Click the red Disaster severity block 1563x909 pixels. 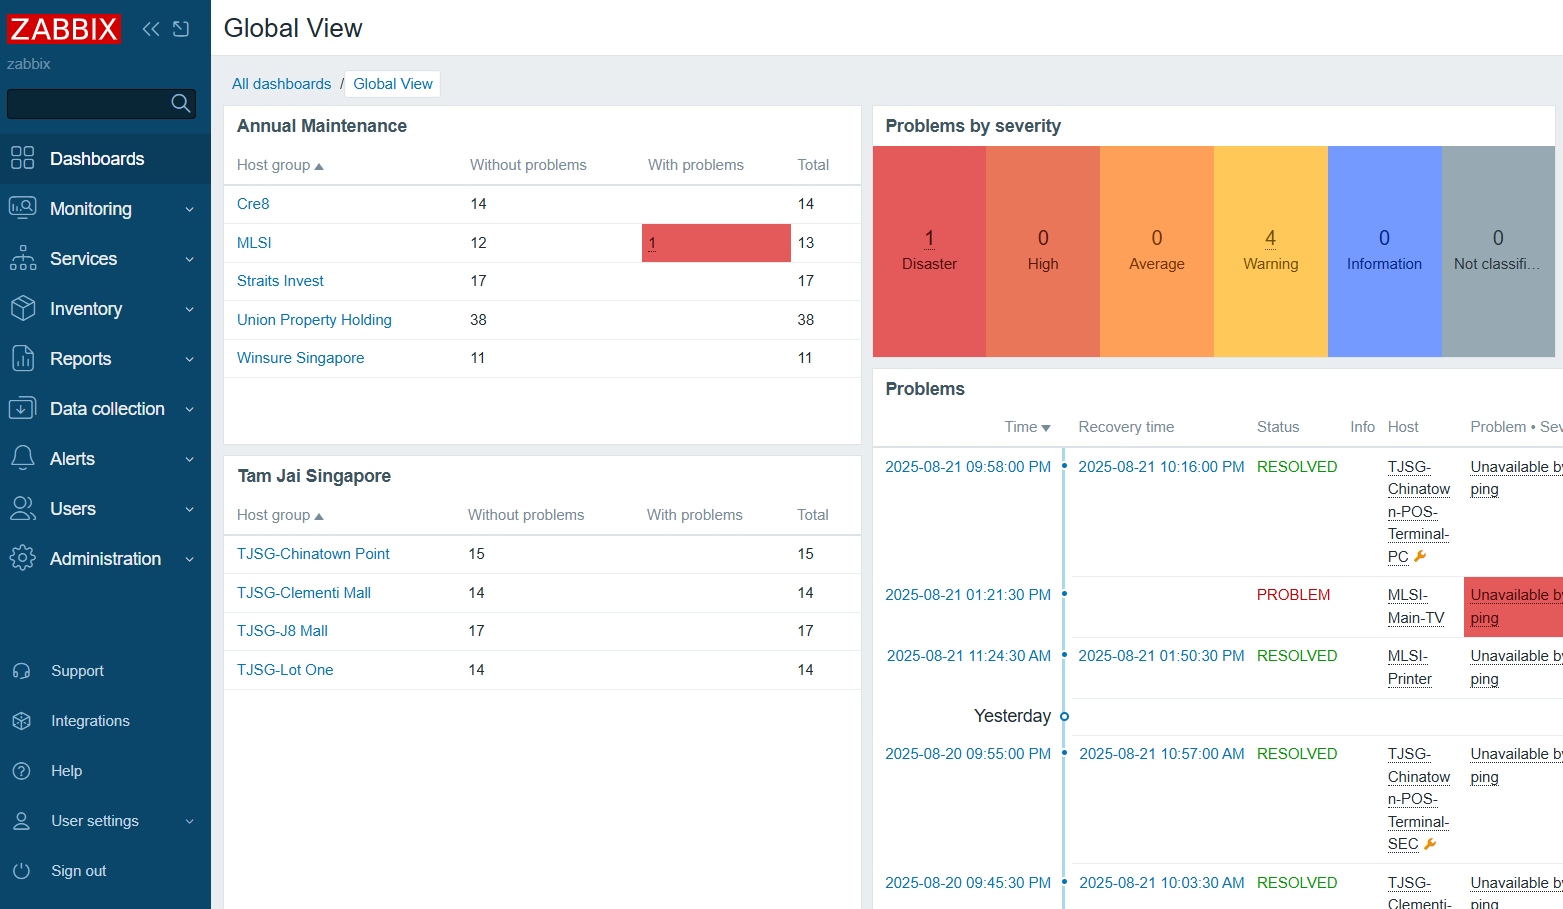click(929, 251)
